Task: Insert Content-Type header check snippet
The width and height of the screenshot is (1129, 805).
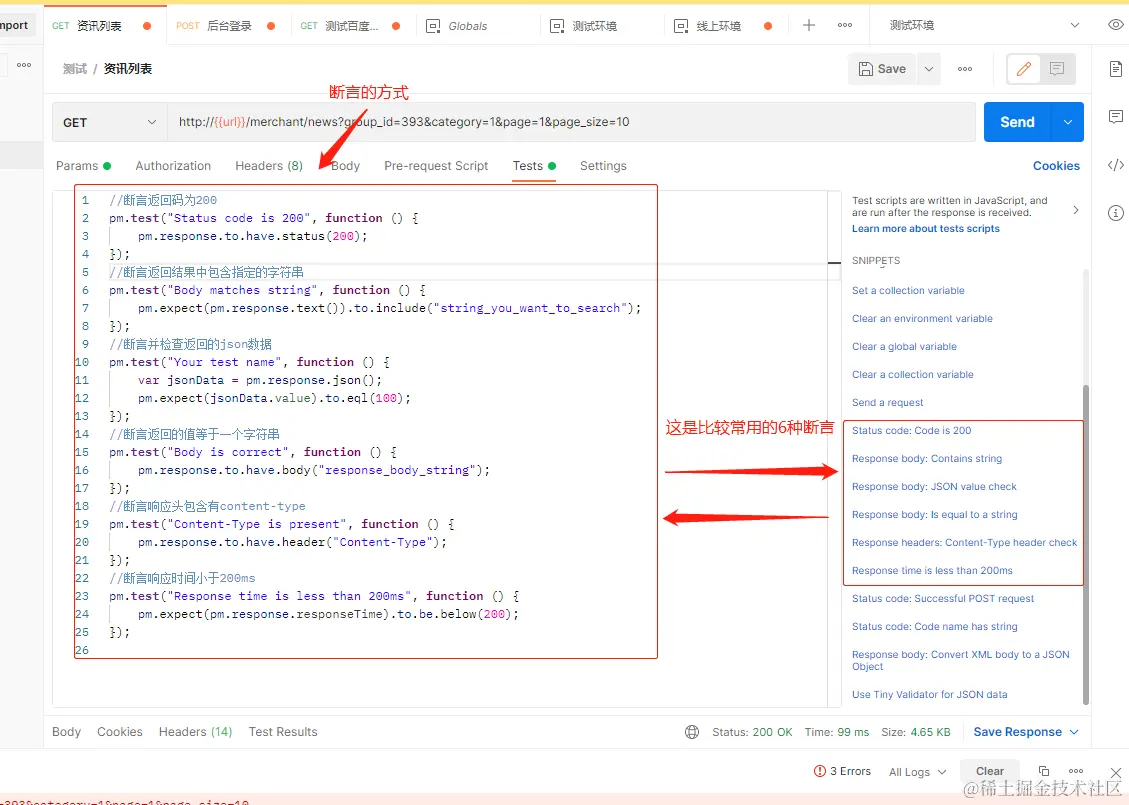Action: point(964,543)
